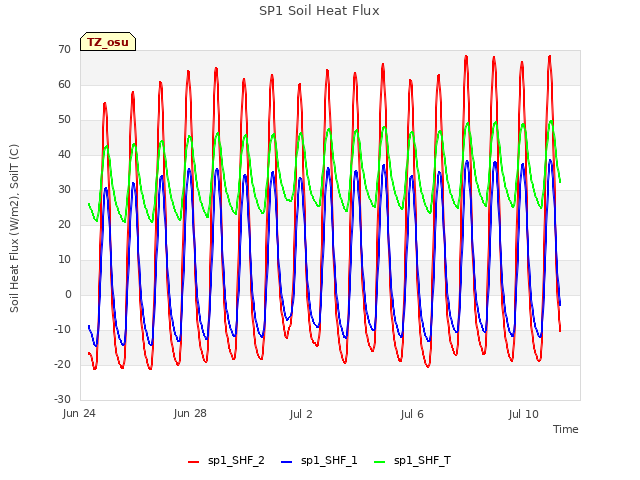
Task: Click the Jun 28 x-axis label
Action: pos(190,414)
